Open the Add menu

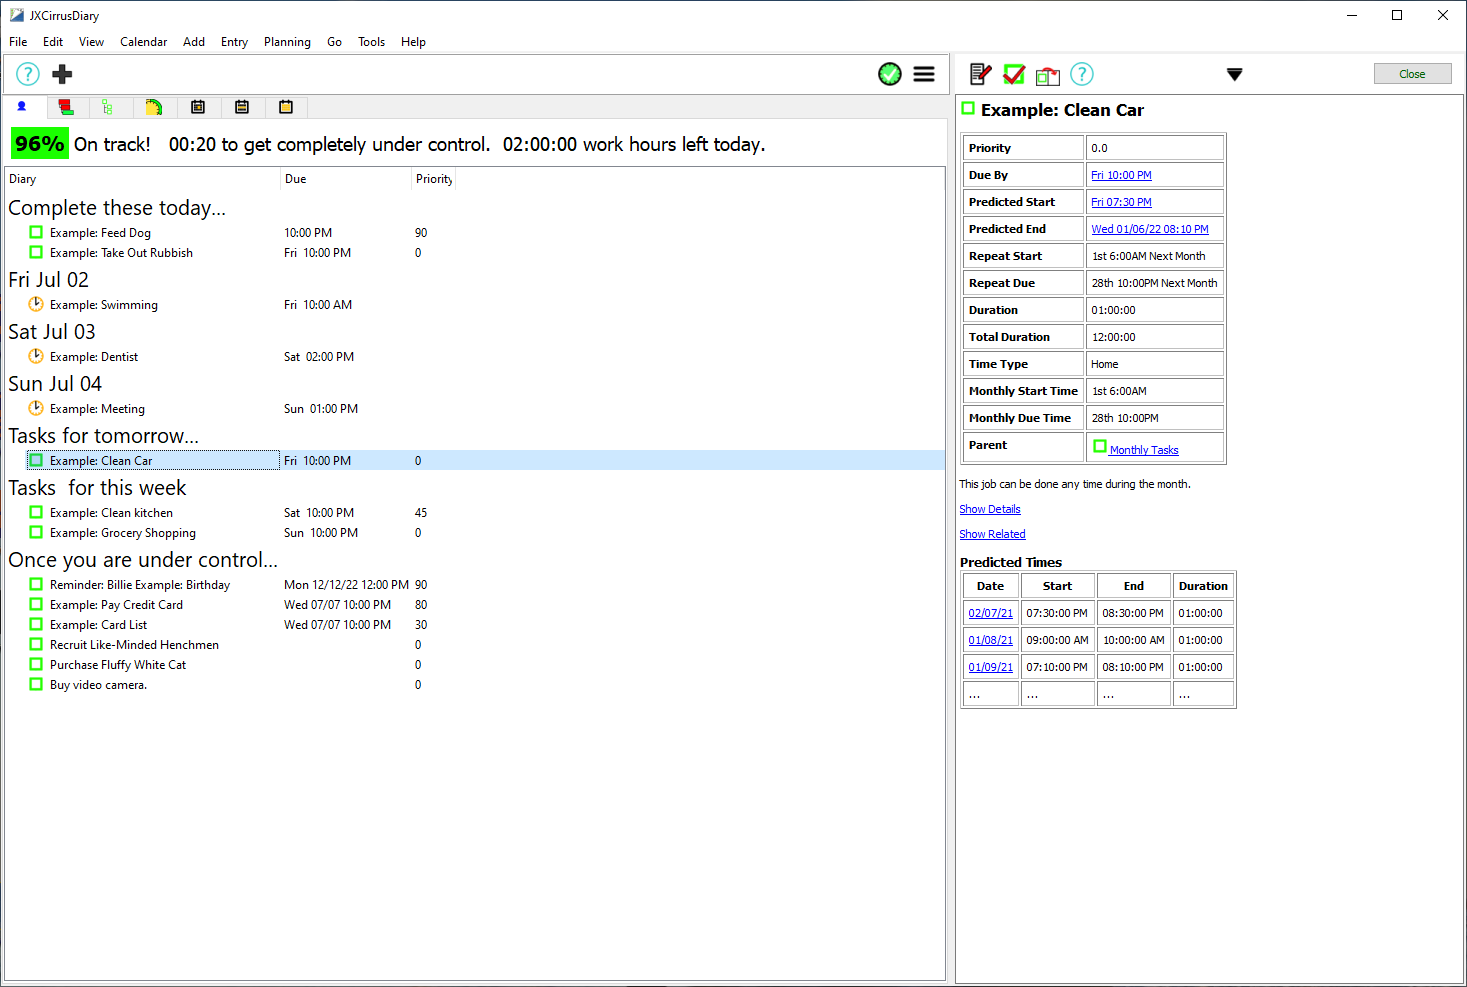[x=194, y=42]
